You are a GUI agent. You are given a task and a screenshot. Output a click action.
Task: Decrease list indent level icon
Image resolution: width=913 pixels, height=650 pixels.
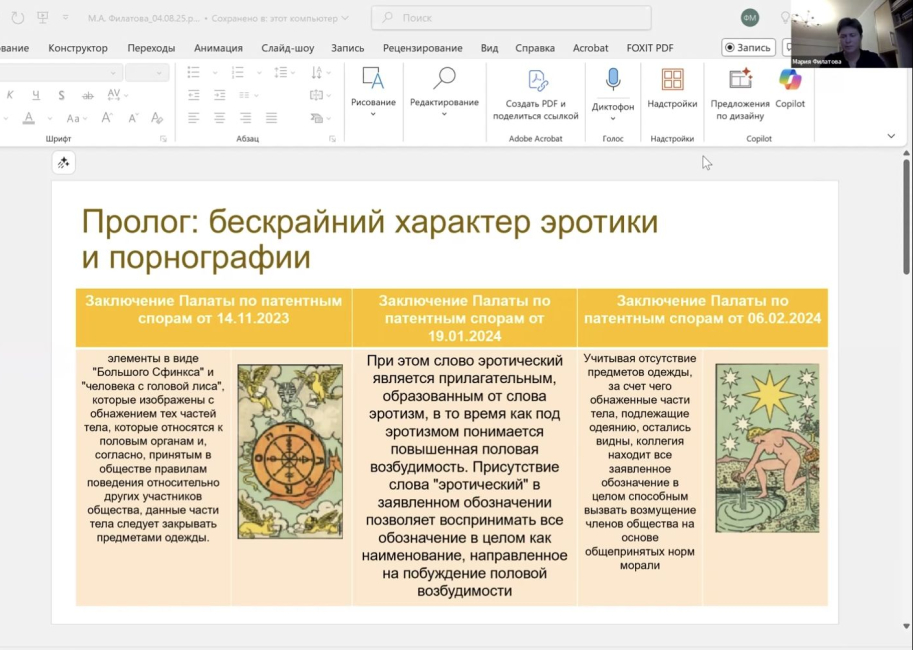click(193, 95)
